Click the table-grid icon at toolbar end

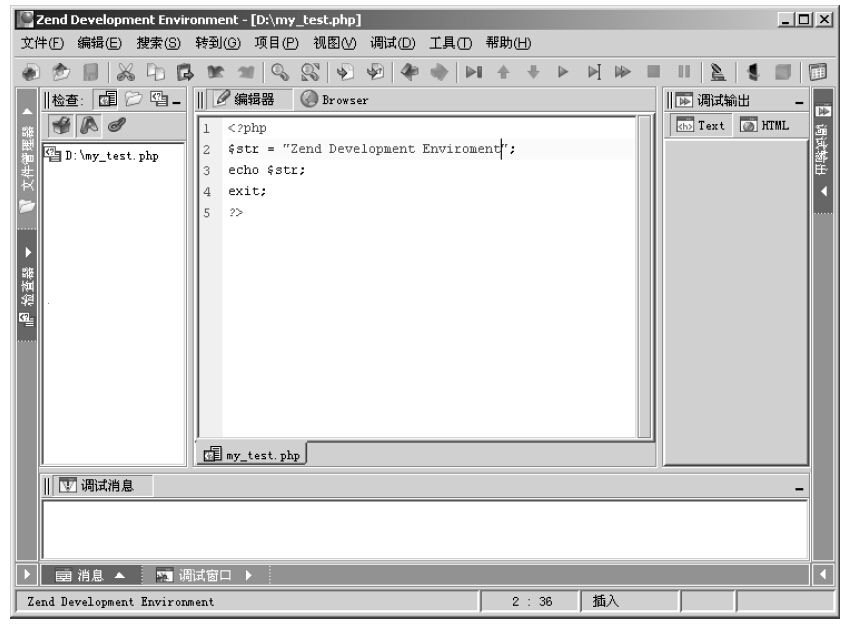(818, 72)
